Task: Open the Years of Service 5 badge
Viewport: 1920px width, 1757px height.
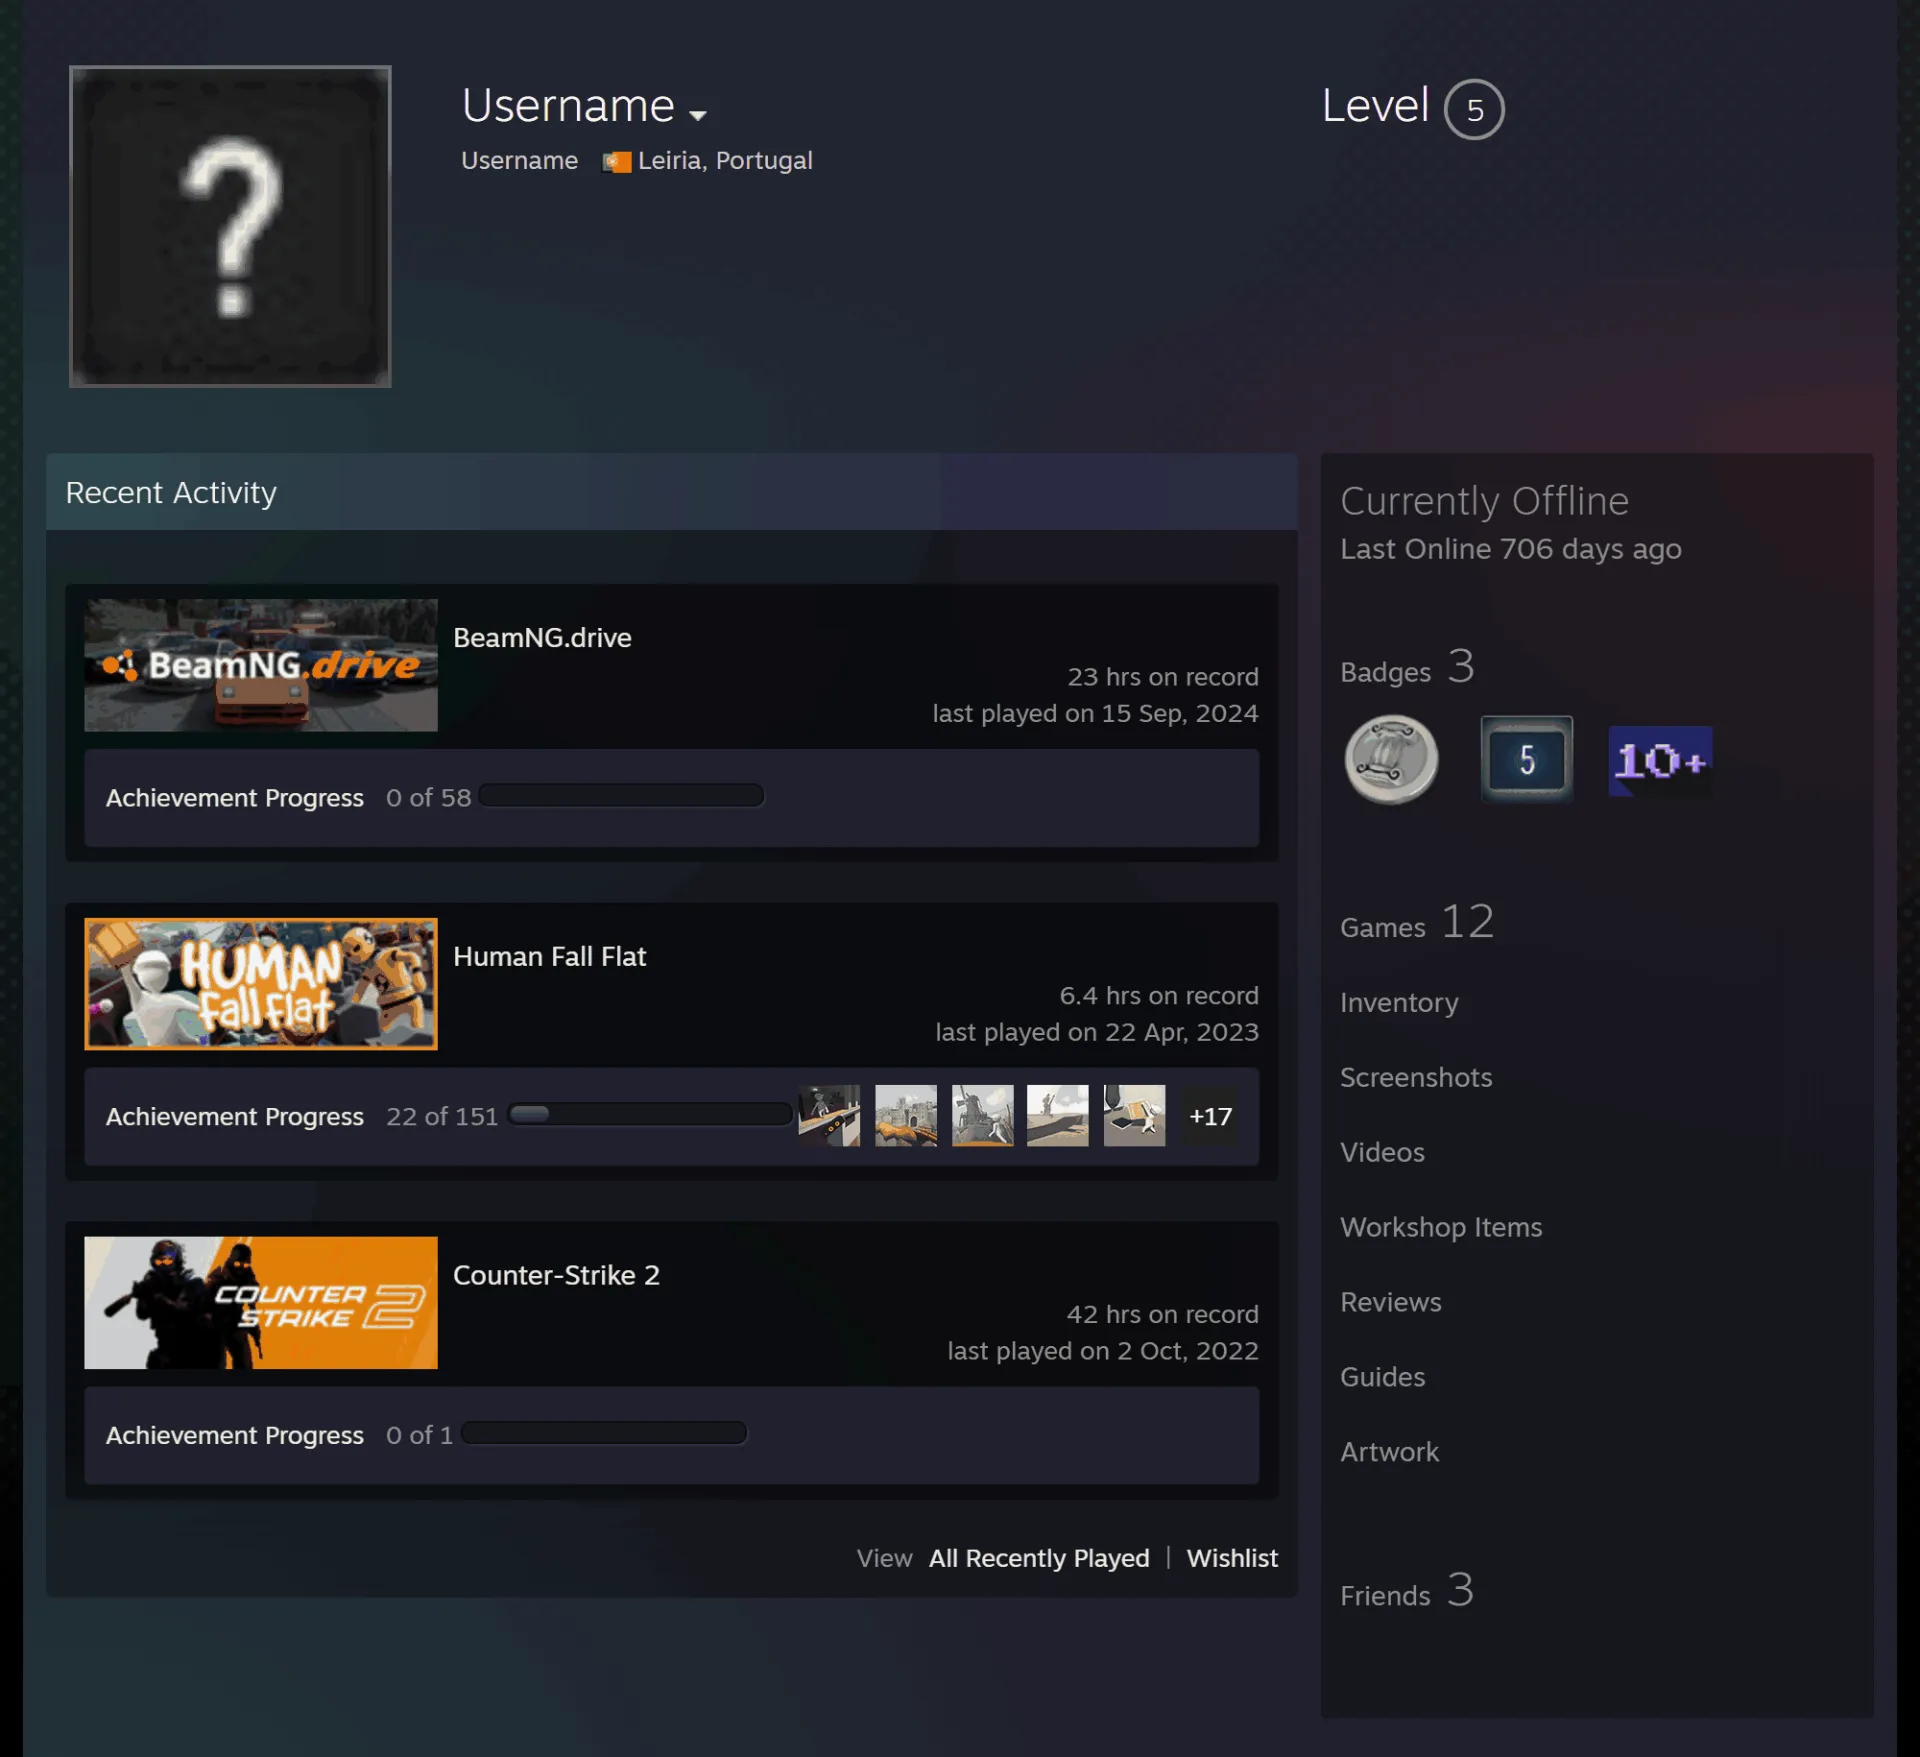Action: (x=1527, y=760)
